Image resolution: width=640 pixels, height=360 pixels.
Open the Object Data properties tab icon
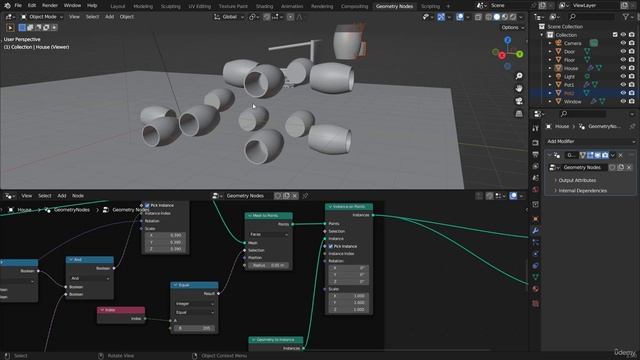[x=536, y=277]
